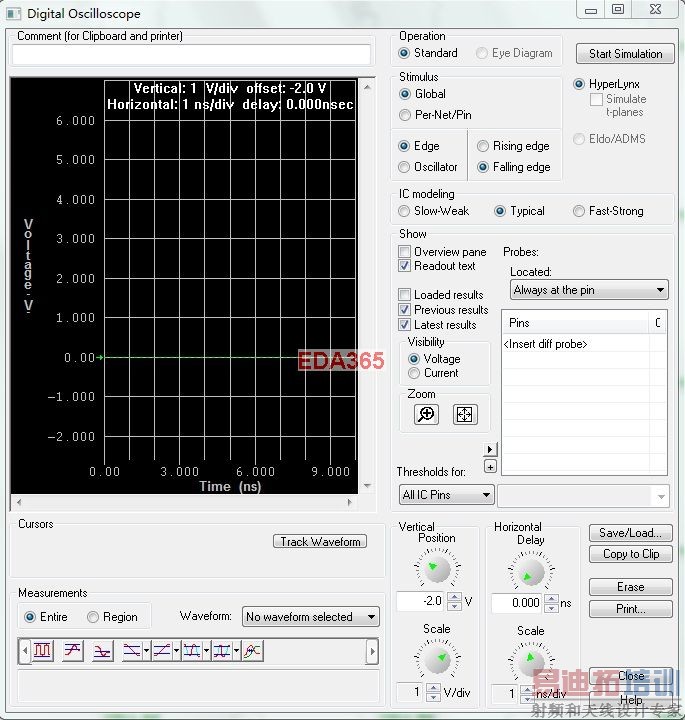This screenshot has width=685, height=720.
Task: Click the Comment text field
Action: pyautogui.click(x=191, y=55)
